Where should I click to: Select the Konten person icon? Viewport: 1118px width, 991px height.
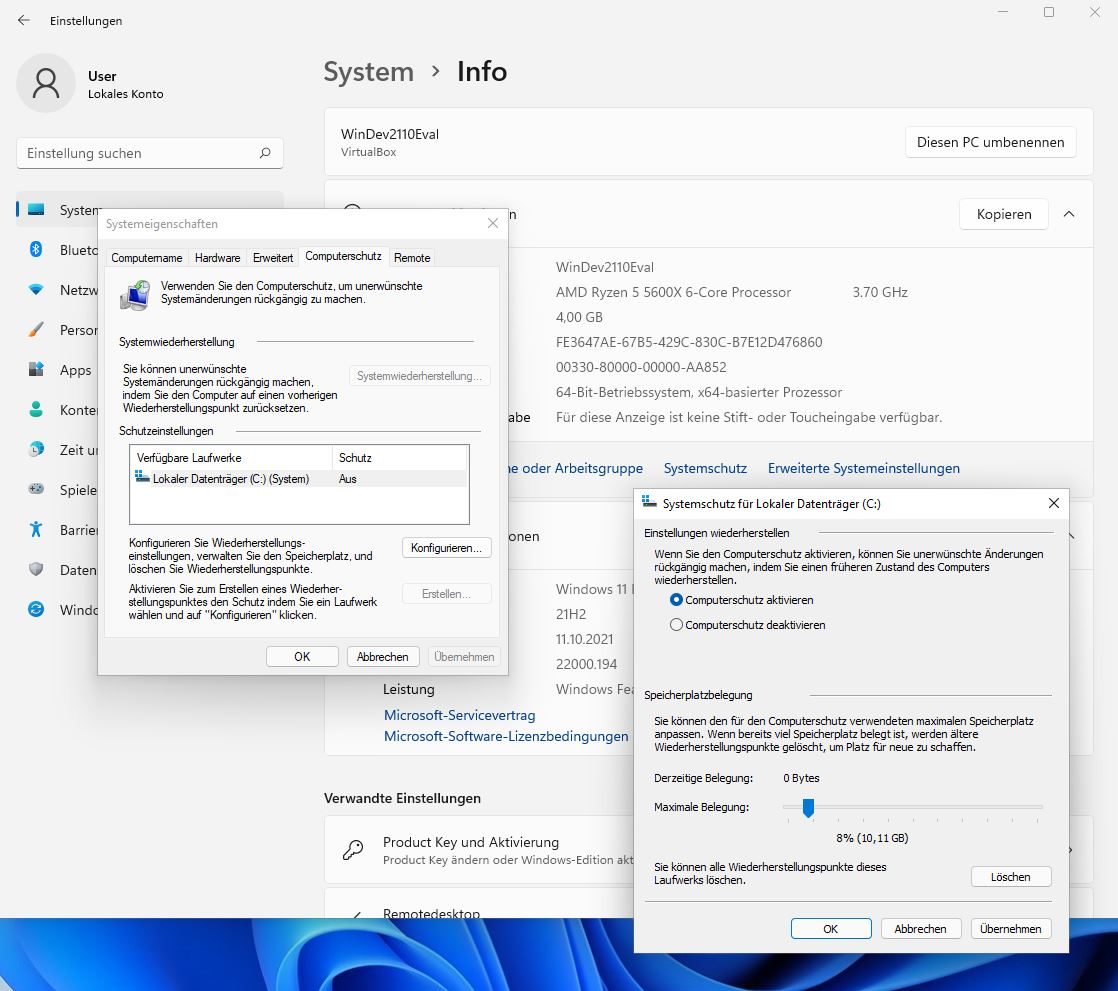pos(36,410)
